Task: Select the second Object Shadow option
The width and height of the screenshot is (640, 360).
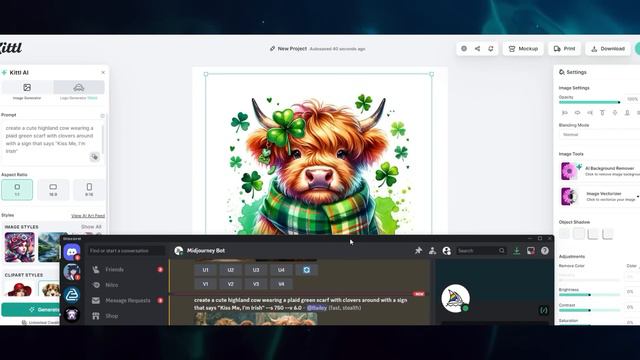Action: 579,233
